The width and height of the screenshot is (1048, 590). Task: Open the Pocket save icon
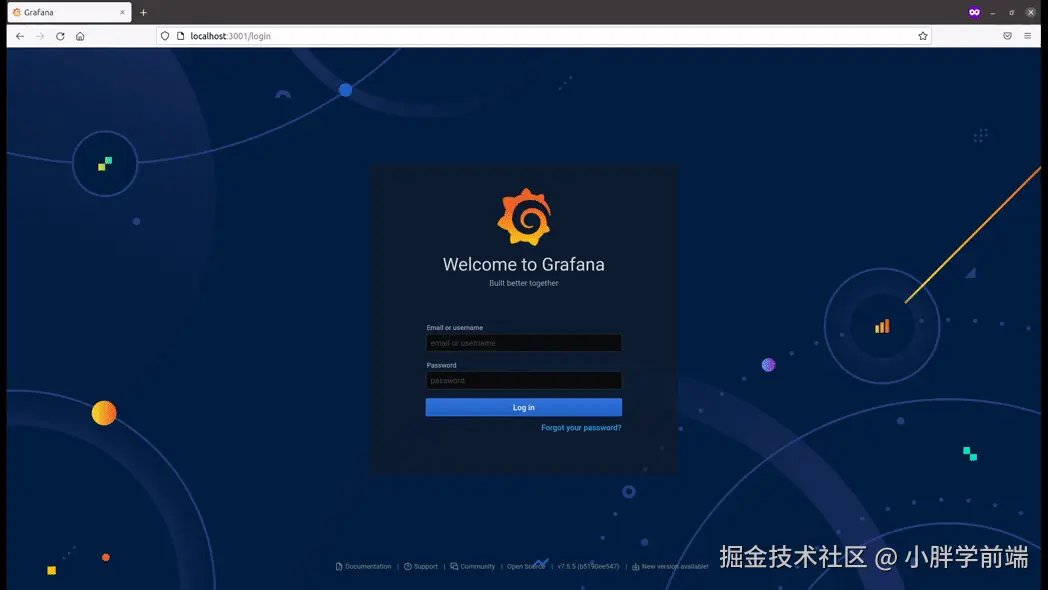point(1007,36)
